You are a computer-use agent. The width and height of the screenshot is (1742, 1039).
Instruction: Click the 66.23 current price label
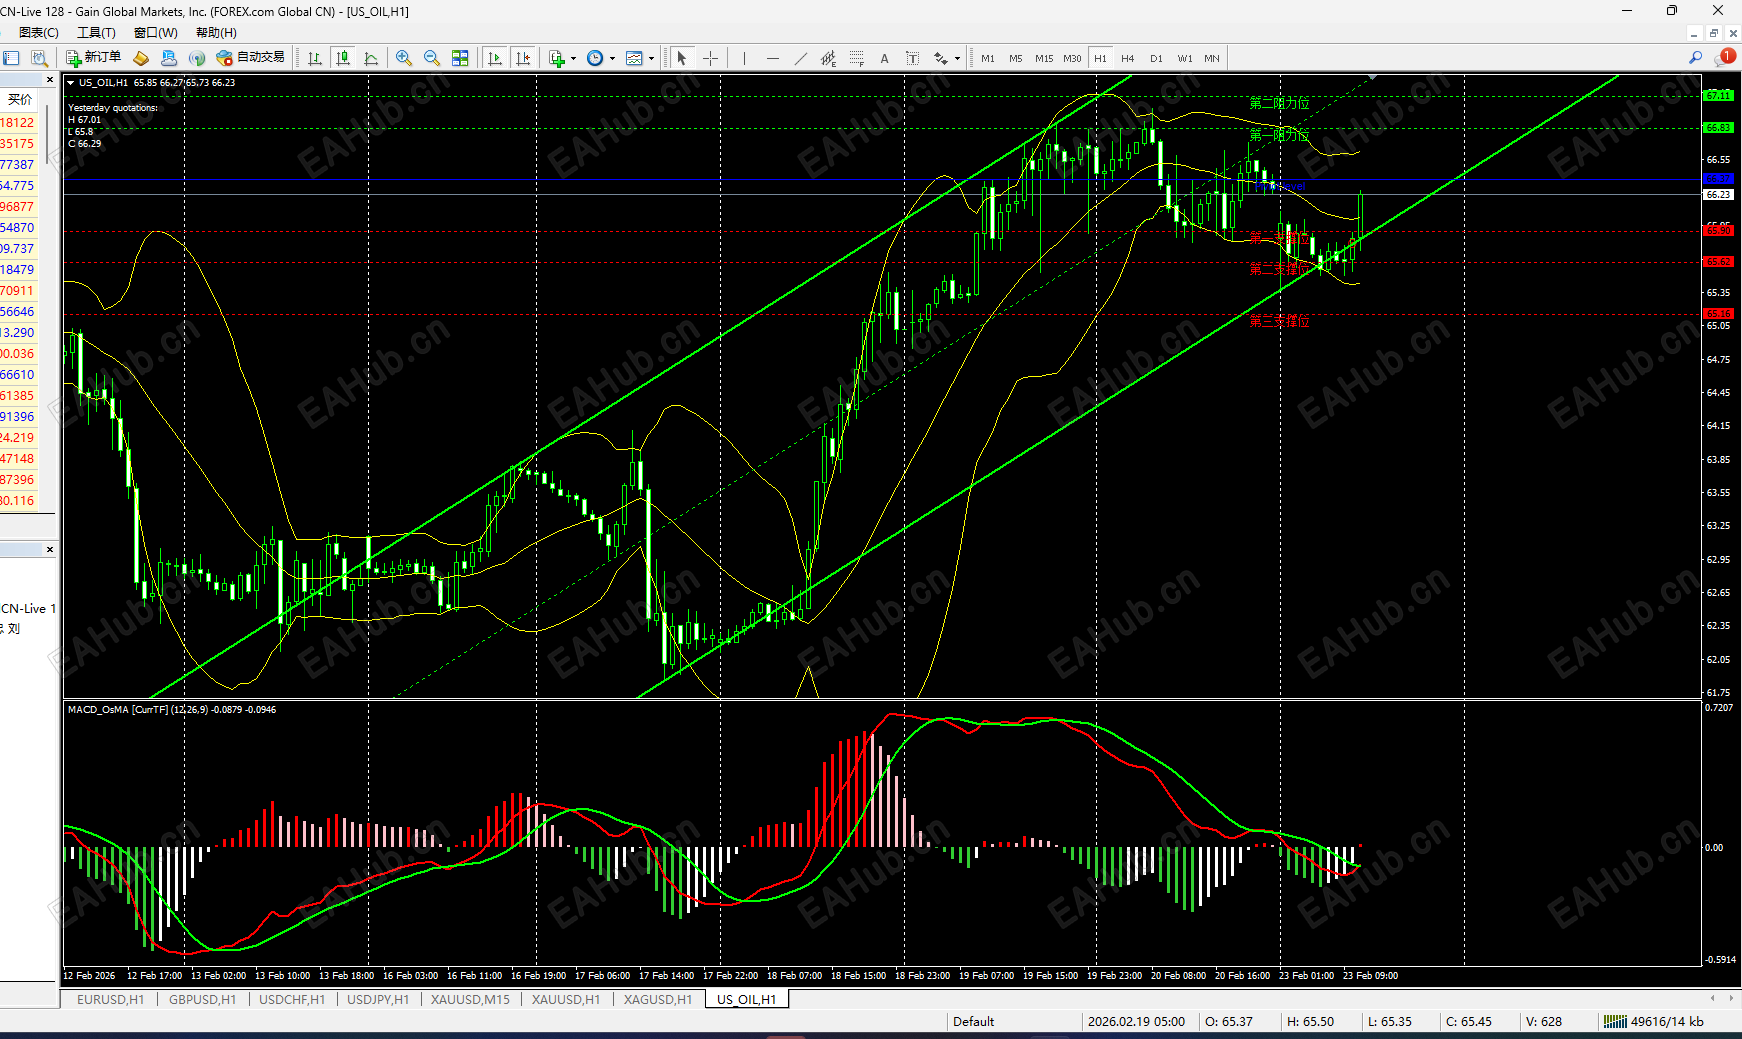tap(1718, 195)
